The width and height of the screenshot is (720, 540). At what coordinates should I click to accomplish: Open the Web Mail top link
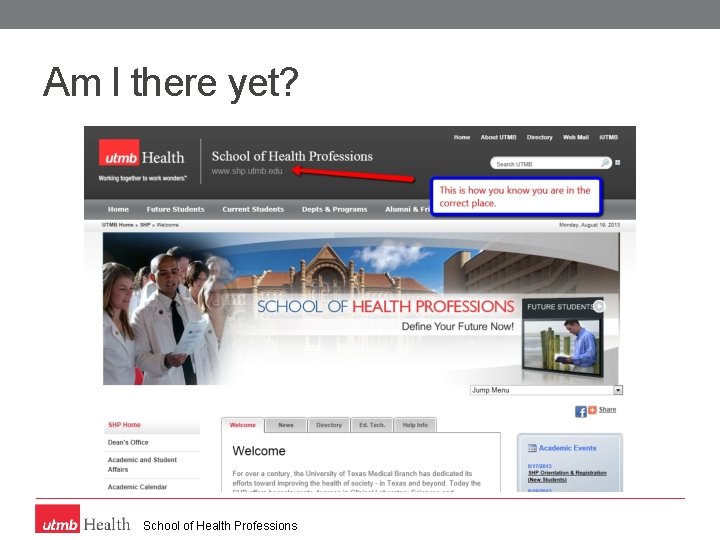point(576,137)
